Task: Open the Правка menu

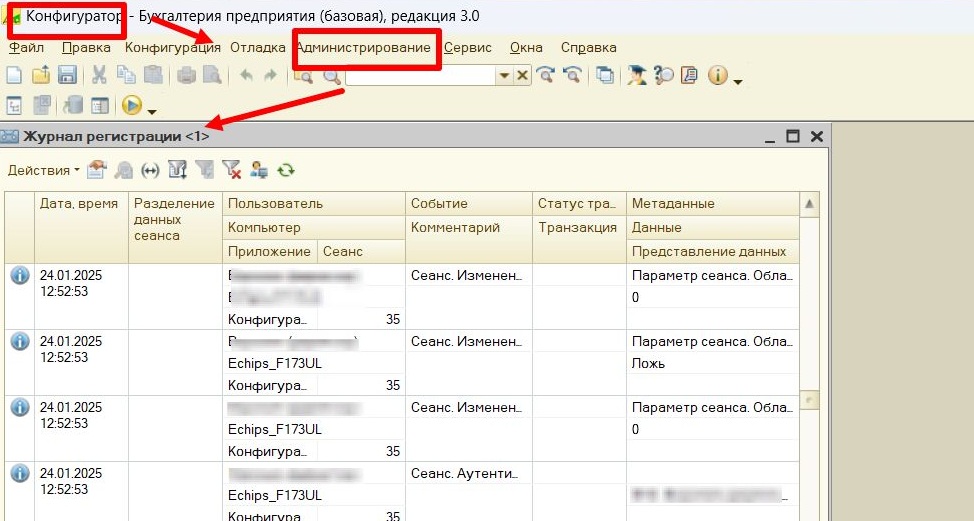Action: click(x=86, y=47)
